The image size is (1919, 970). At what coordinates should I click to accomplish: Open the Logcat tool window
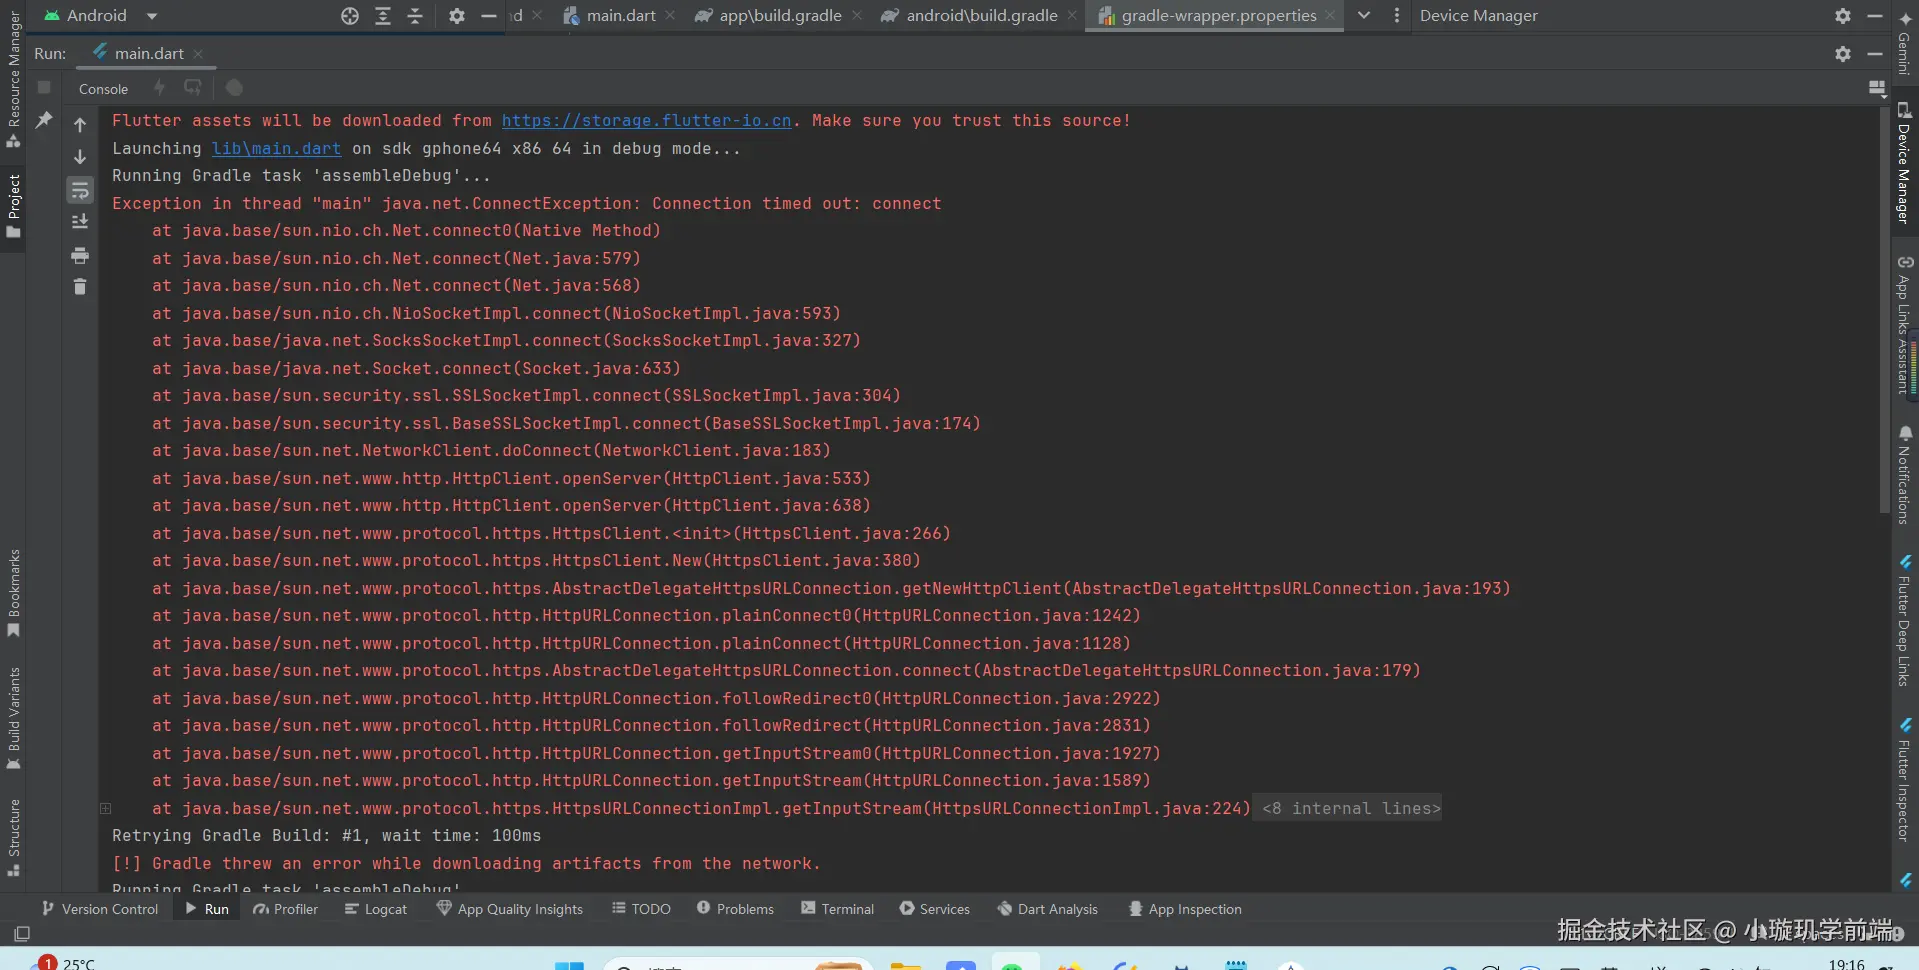tap(375, 909)
